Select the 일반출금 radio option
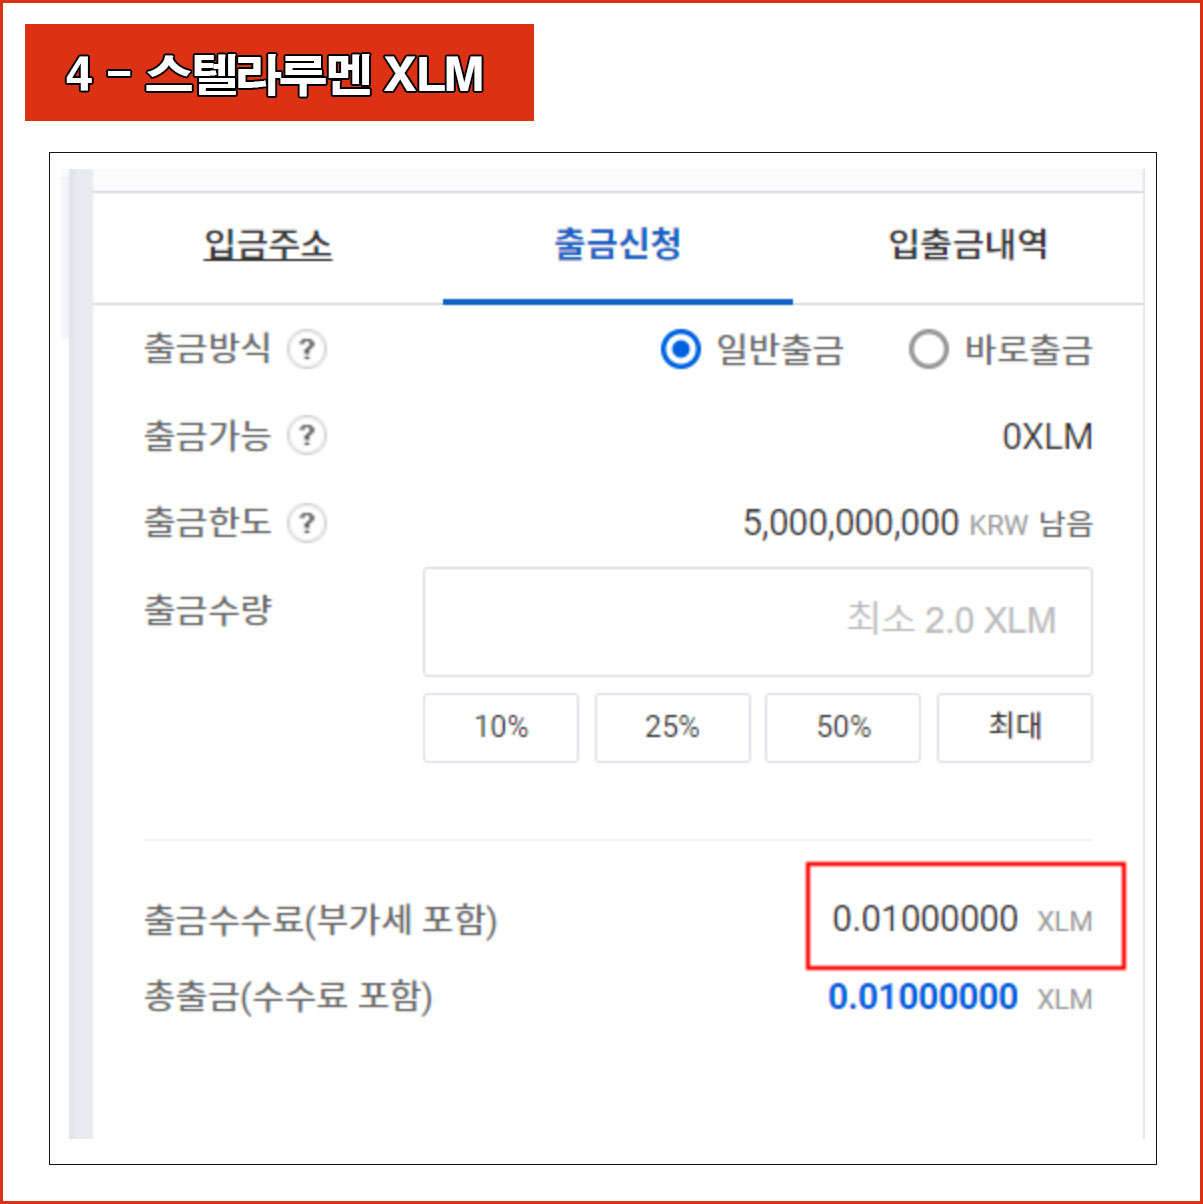 click(752, 350)
